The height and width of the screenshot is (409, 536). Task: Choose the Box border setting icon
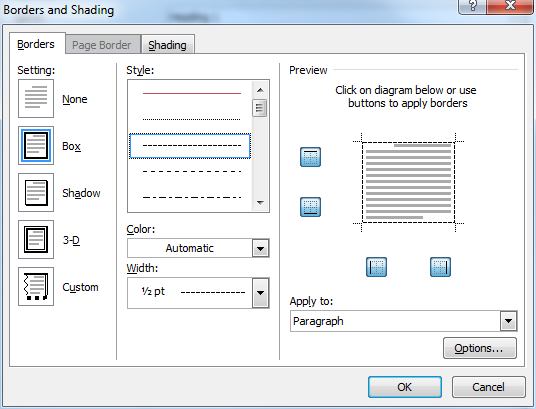point(36,146)
